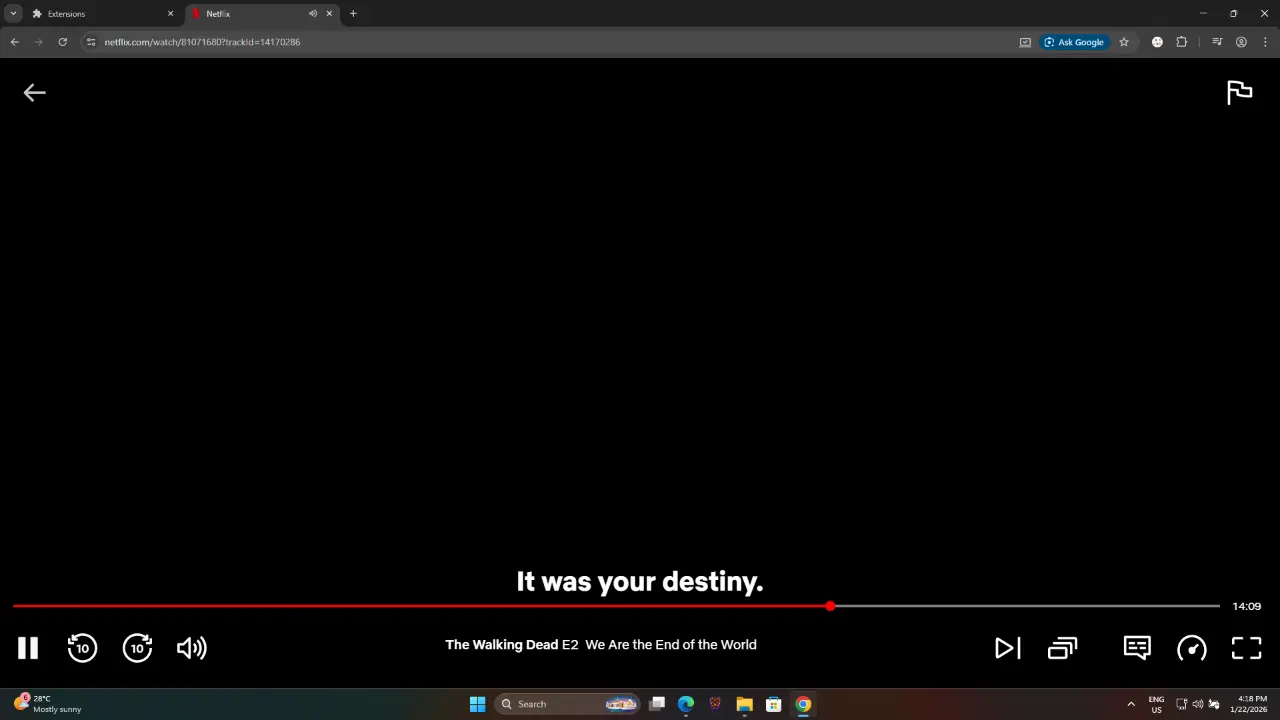Click the address bar URL
Viewport: 1280px width, 720px height.
point(202,42)
